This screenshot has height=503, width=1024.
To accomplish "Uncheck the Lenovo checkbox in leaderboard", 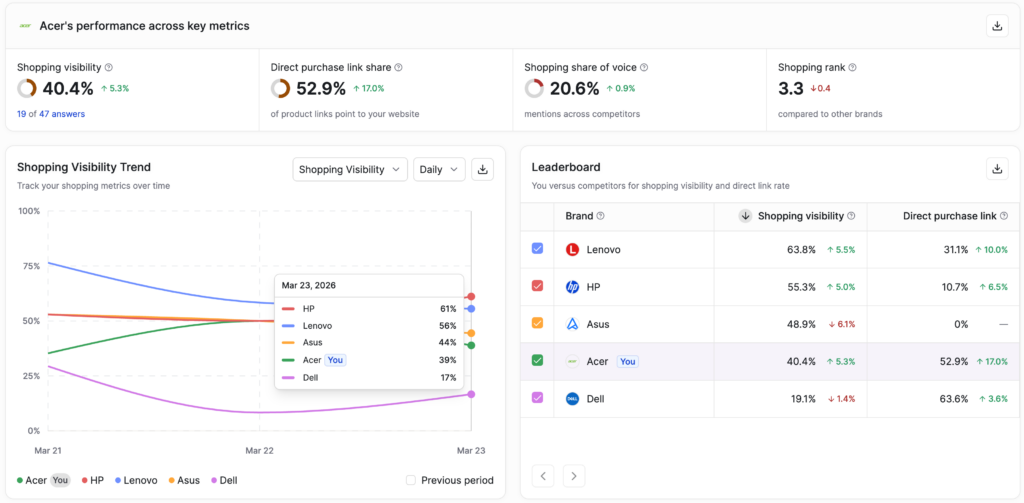I will [538, 249].
